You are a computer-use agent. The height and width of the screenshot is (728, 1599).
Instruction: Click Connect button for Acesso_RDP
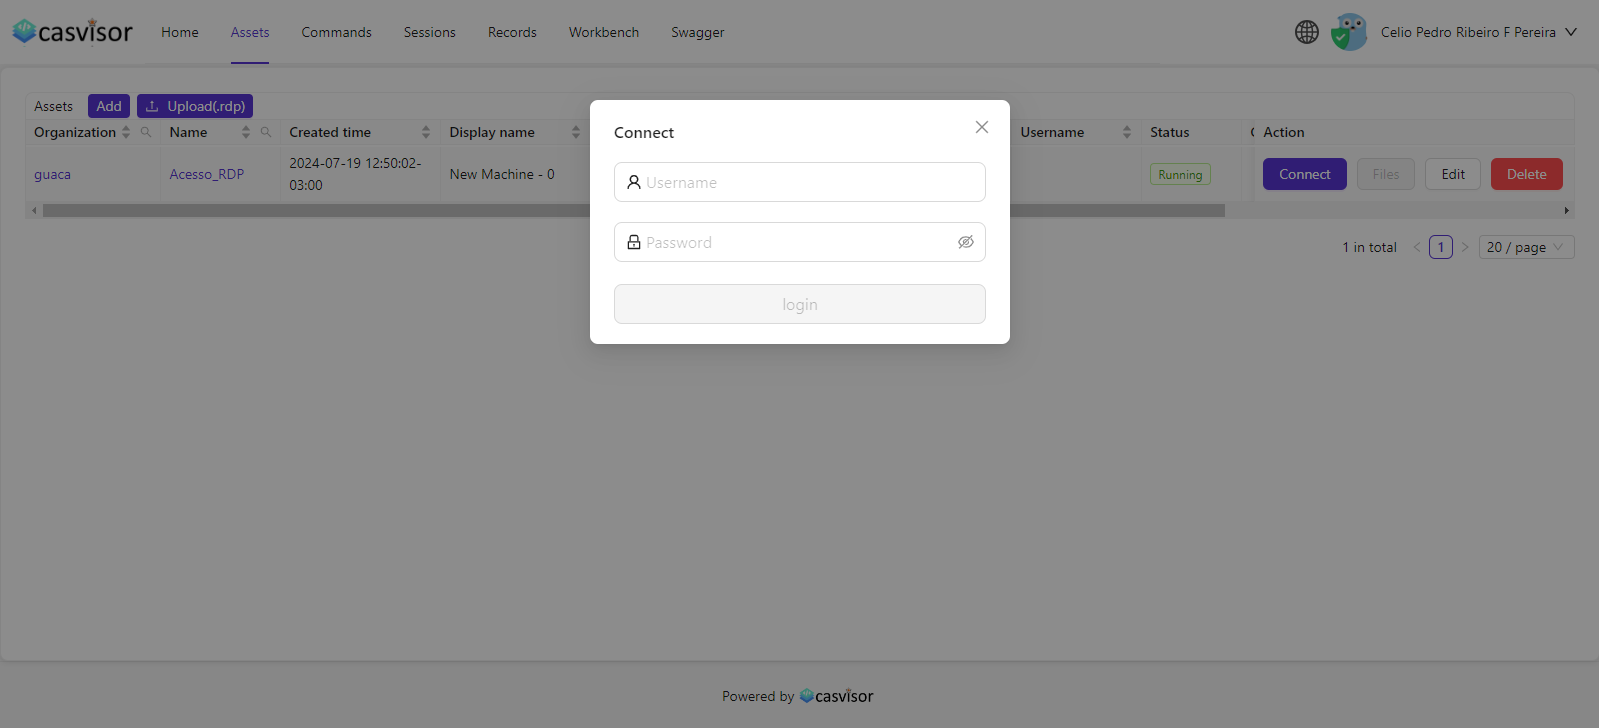pyautogui.click(x=1305, y=174)
